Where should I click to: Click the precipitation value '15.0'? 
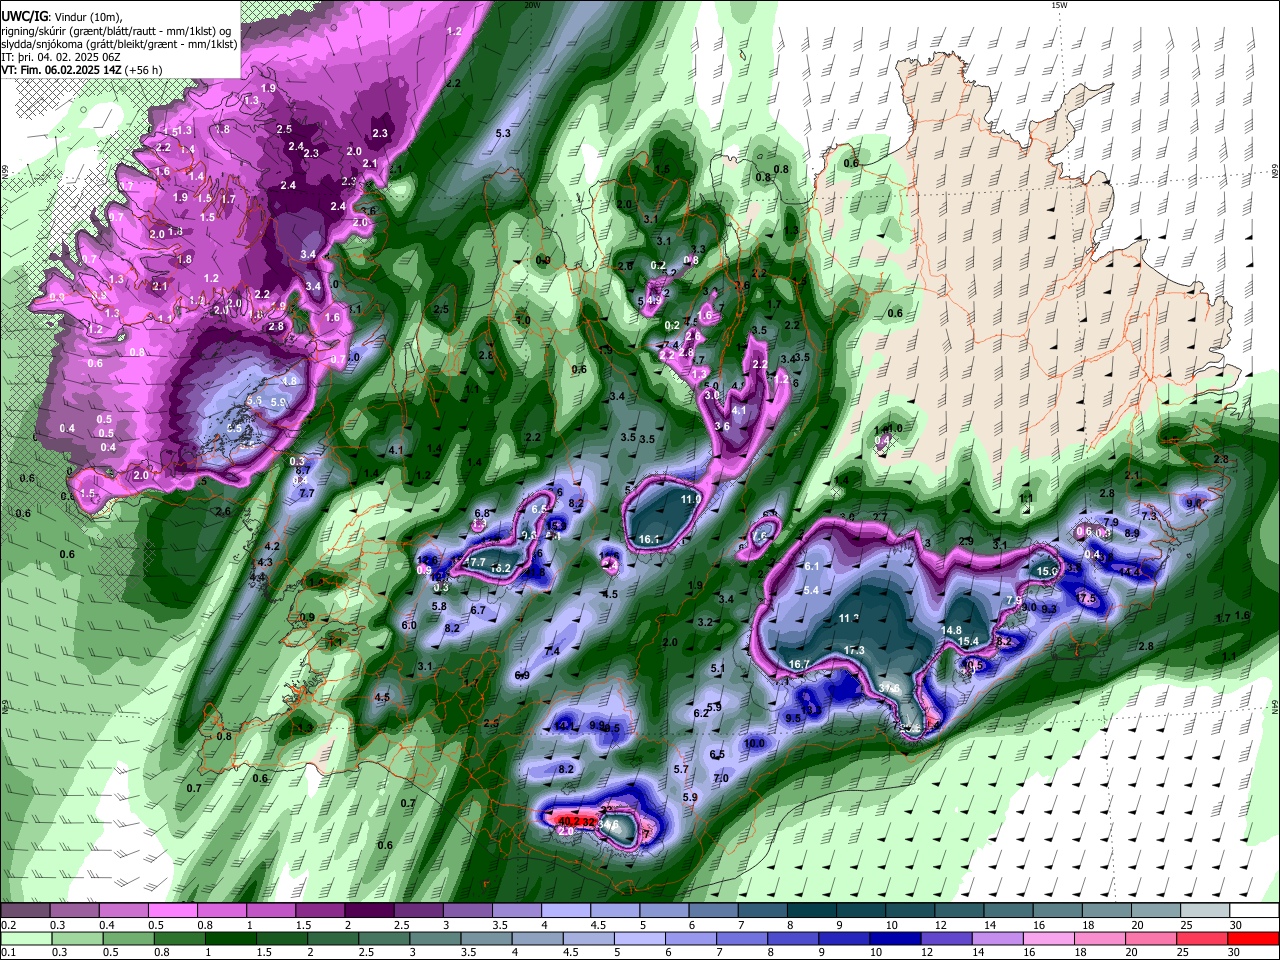pos(1046,571)
